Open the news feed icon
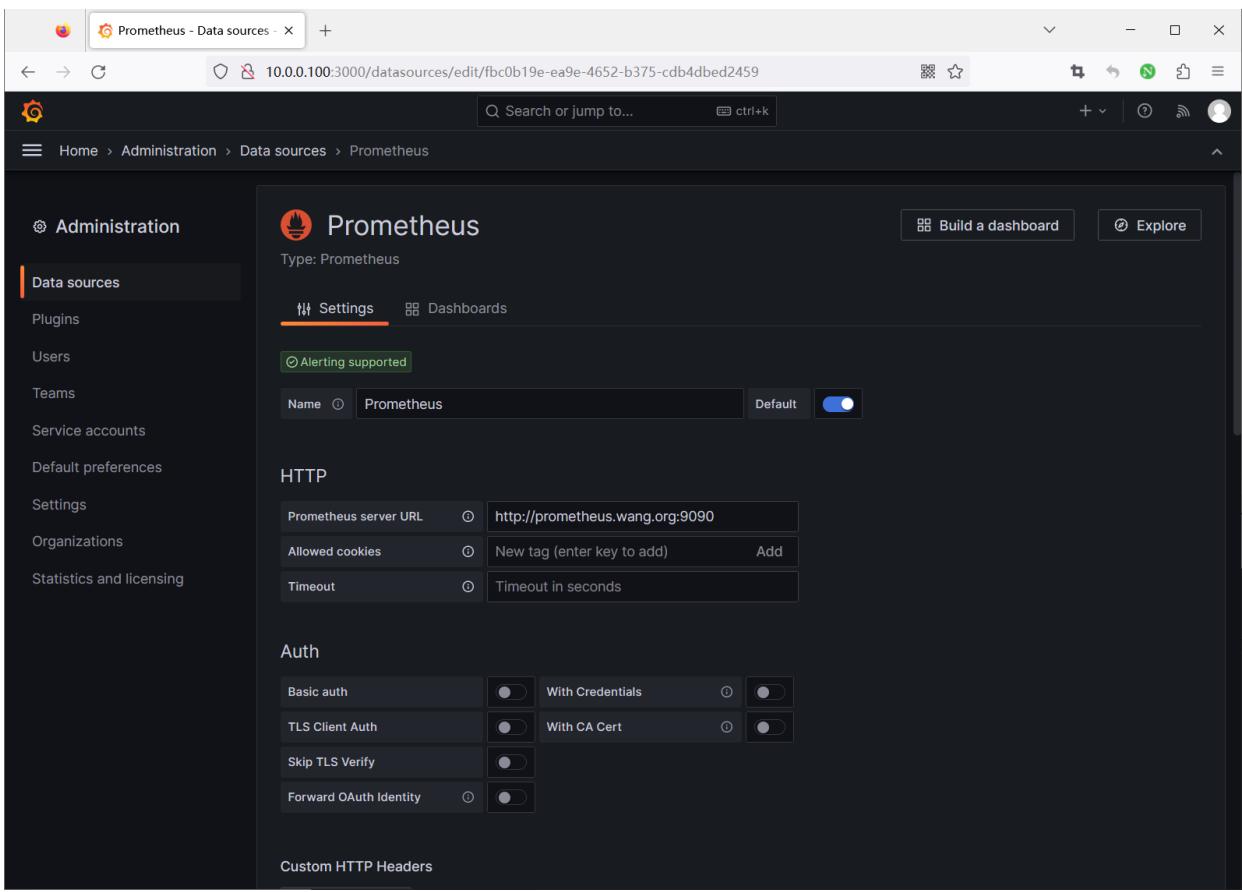 point(1181,111)
